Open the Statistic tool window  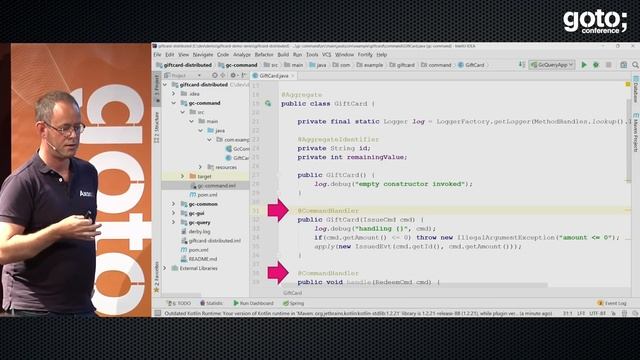pyautogui.click(x=211, y=303)
